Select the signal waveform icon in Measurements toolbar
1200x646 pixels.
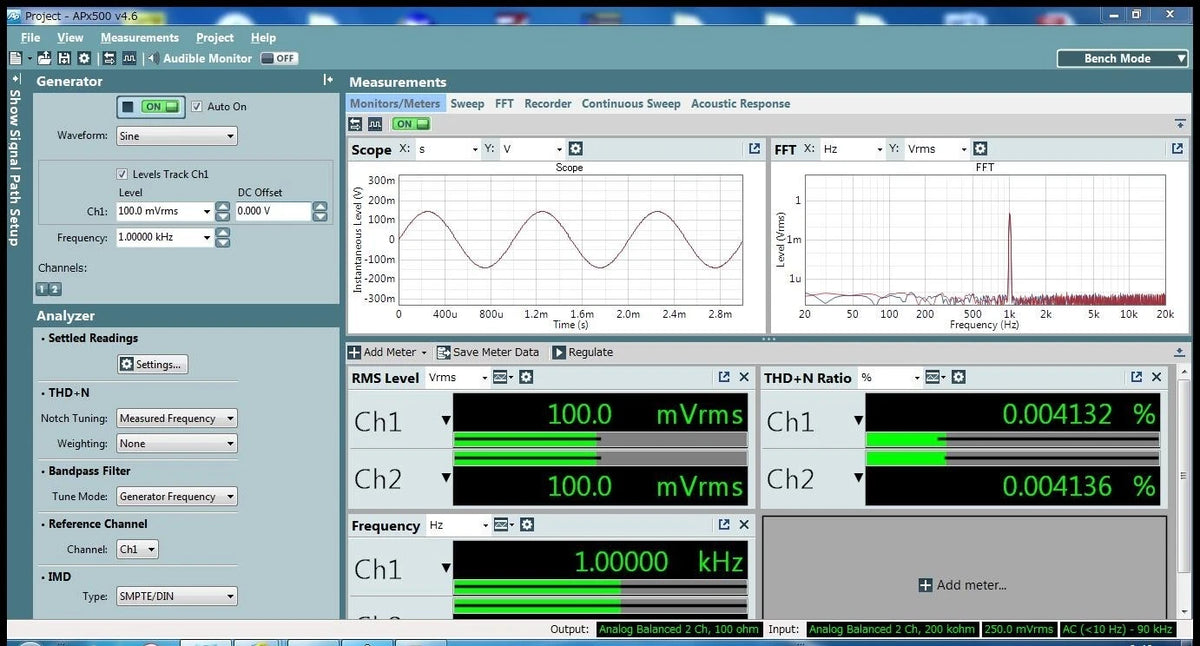click(375, 123)
